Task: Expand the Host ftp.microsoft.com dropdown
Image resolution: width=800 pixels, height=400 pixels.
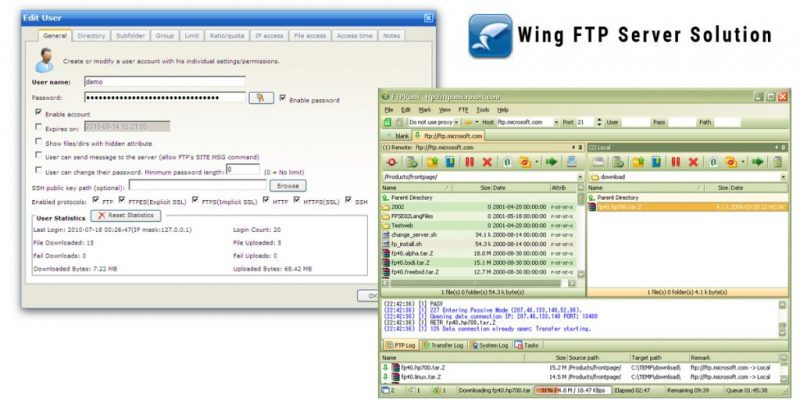Action: tap(556, 122)
